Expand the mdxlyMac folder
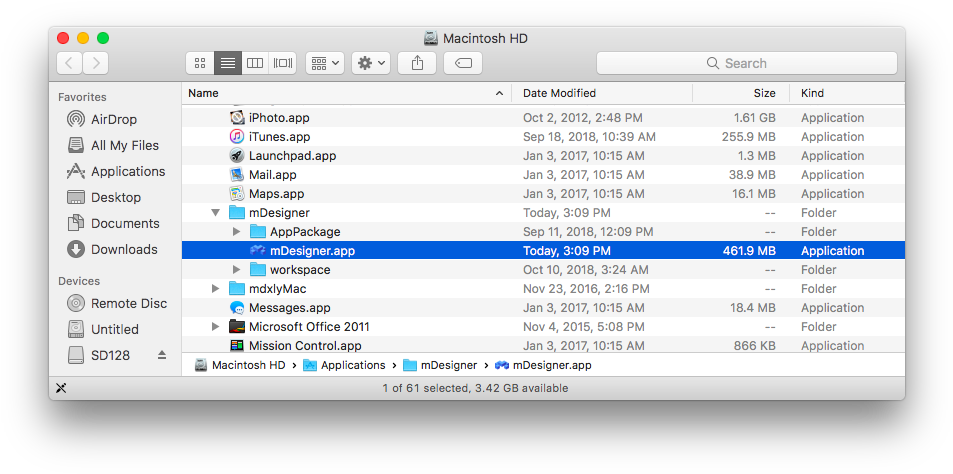The height and width of the screenshot is (474, 953). coord(215,289)
